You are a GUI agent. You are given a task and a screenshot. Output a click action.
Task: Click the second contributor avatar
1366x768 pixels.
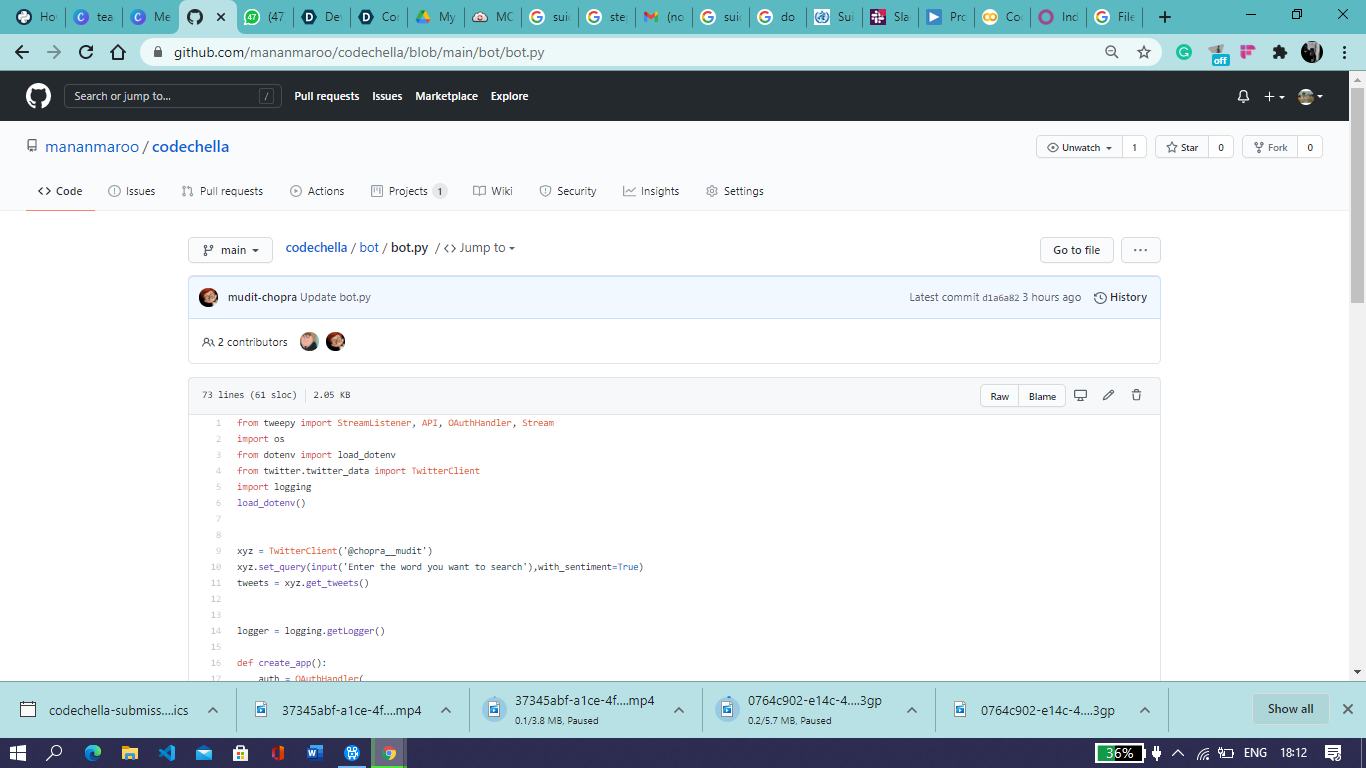(x=336, y=341)
